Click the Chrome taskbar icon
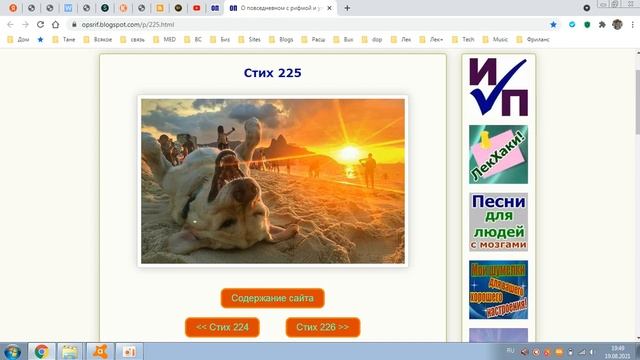 (x=41, y=351)
